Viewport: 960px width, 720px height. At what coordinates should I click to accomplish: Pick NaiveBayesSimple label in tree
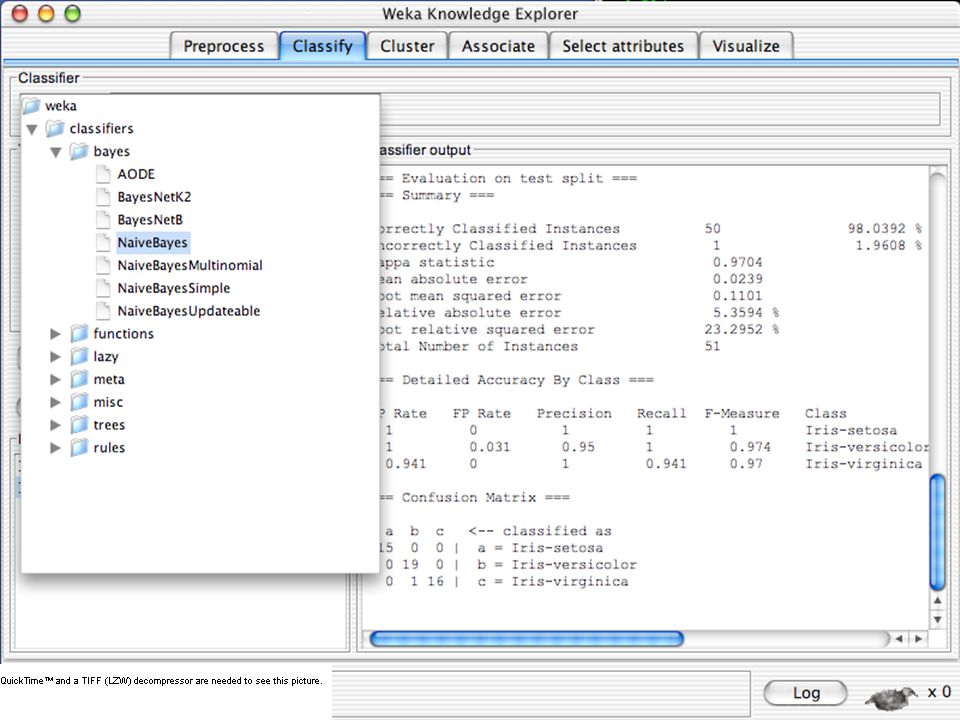coord(174,288)
